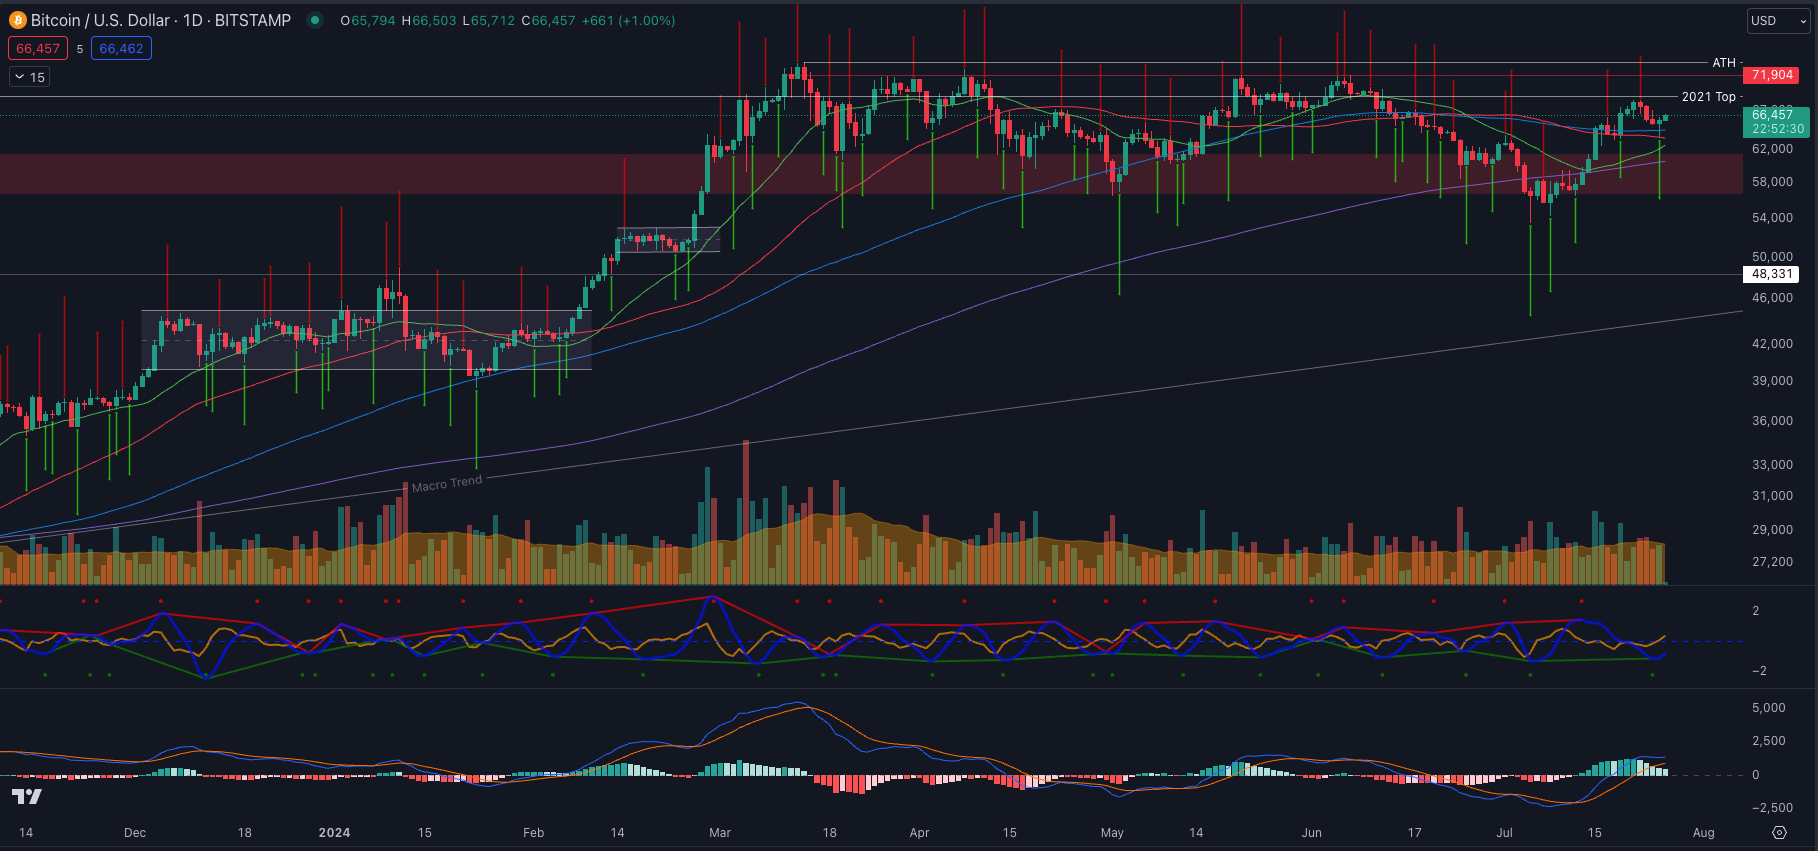Select the Macro Trend line label
Viewport: 1818px width, 851px height.
pyautogui.click(x=446, y=484)
